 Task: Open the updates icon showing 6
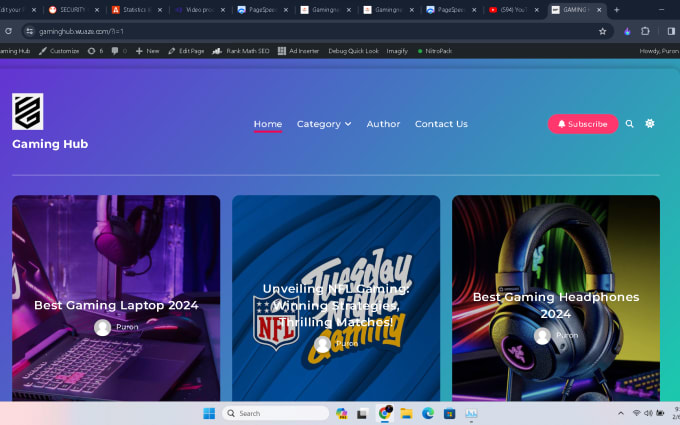coord(95,51)
